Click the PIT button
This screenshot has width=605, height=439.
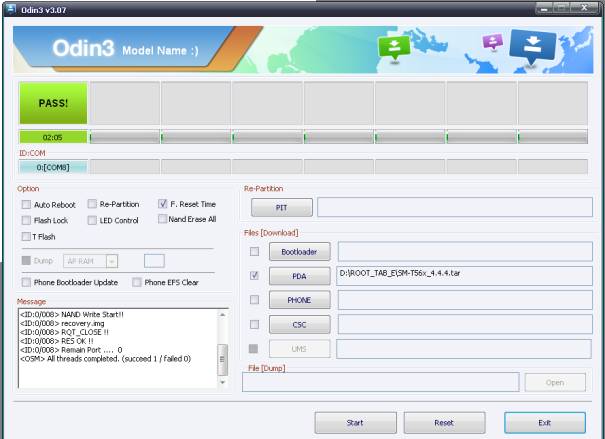[280, 207]
